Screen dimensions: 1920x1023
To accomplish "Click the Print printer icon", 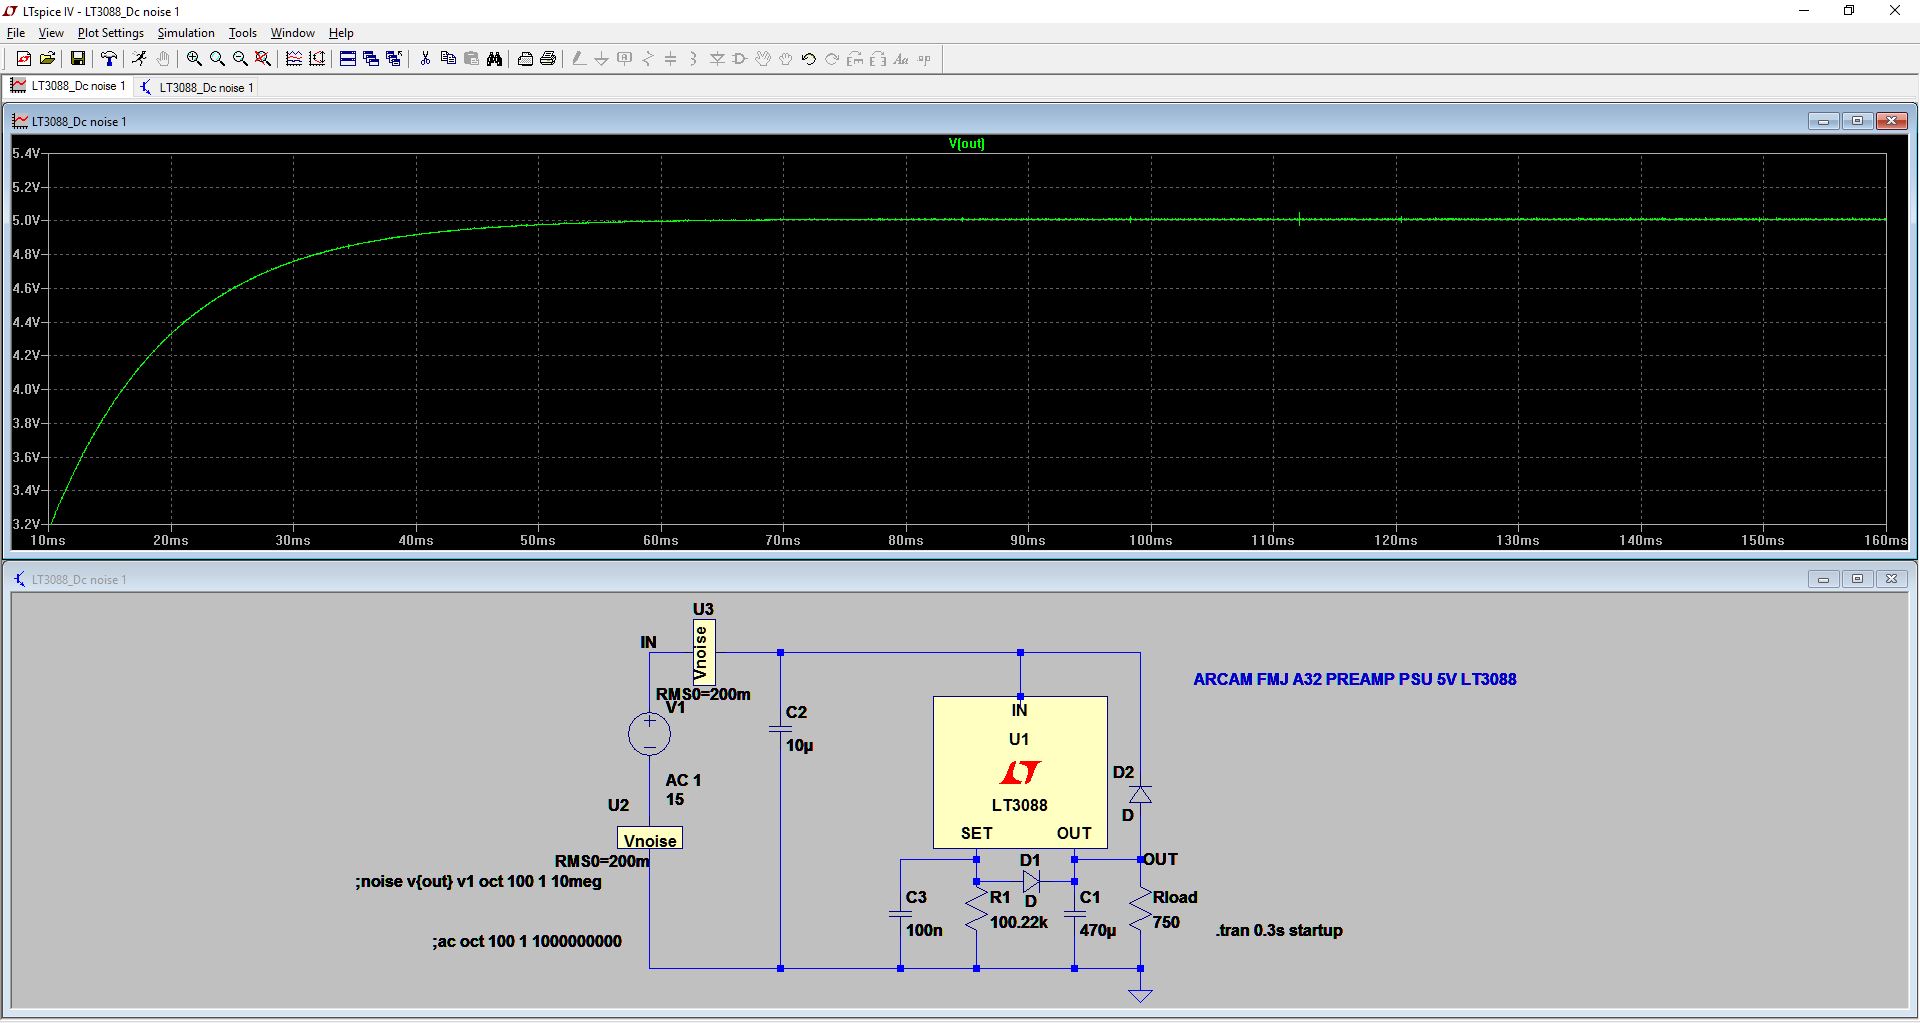I will (x=548, y=59).
